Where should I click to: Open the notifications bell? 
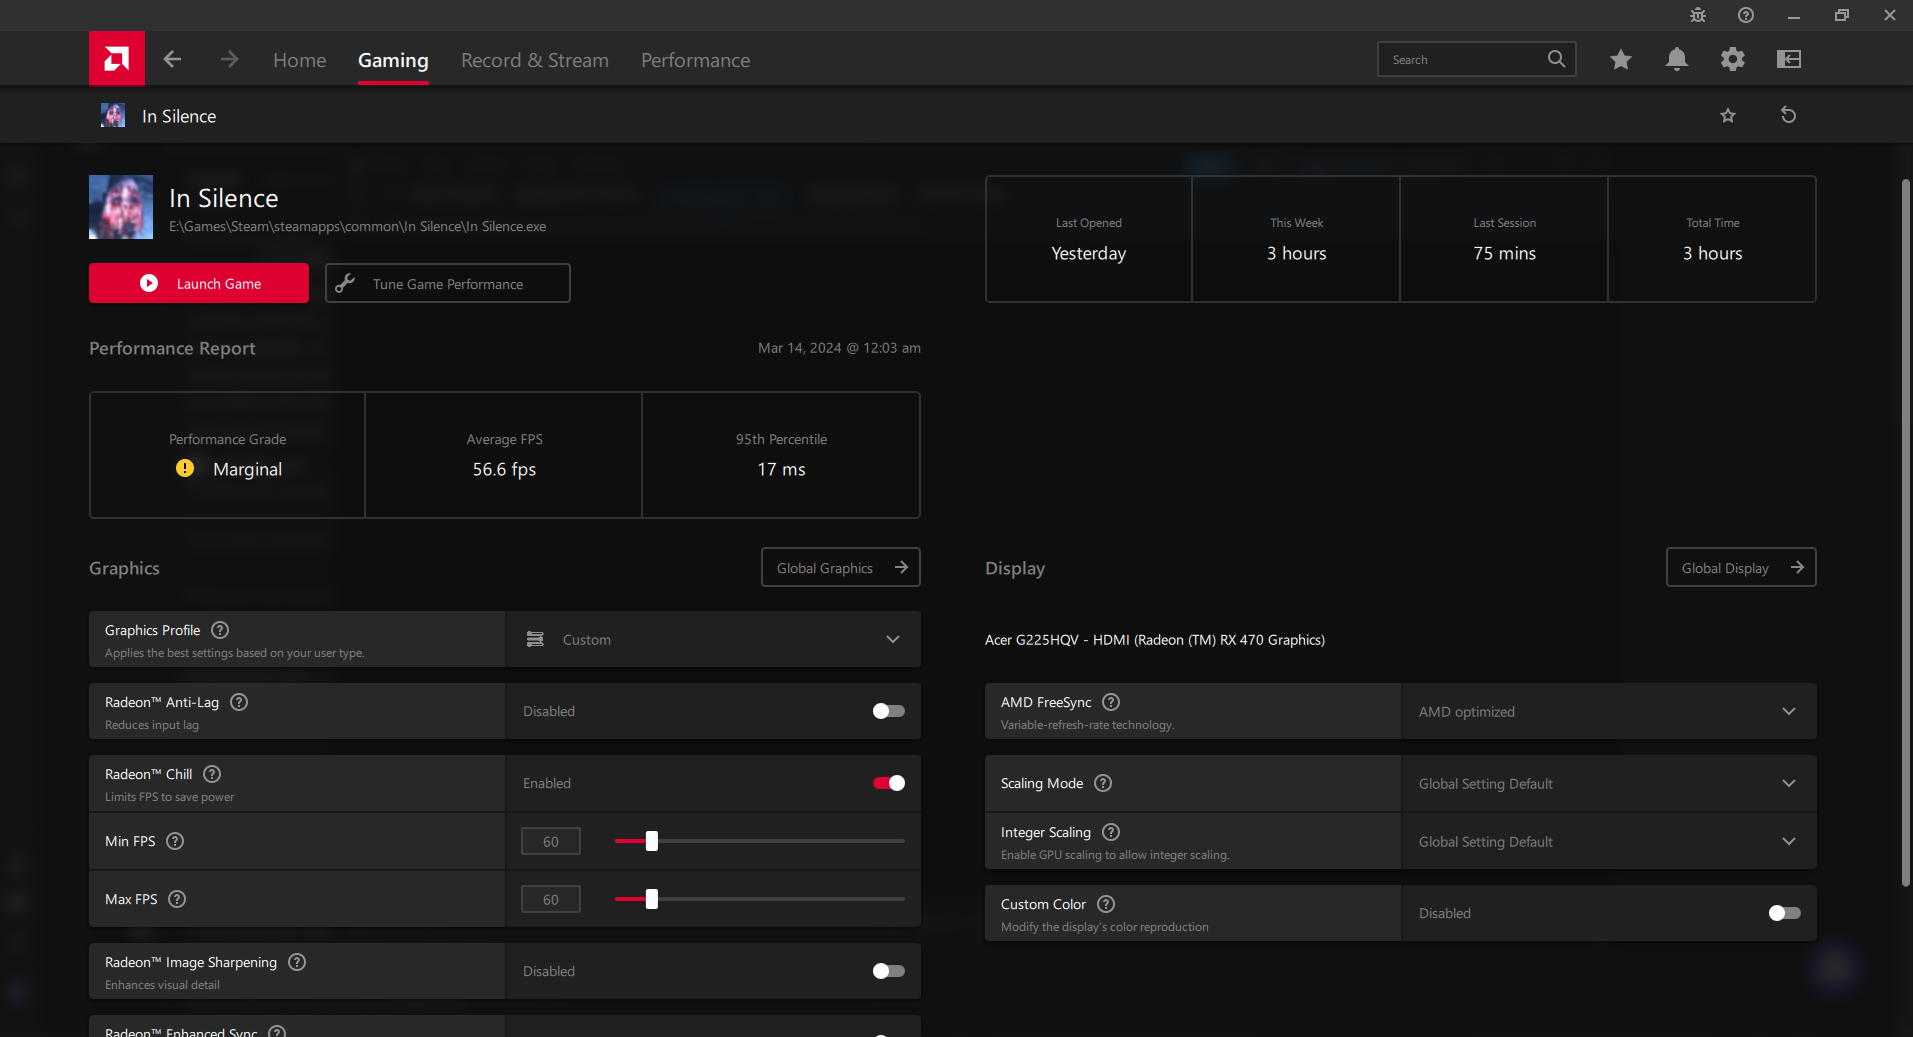1677,59
